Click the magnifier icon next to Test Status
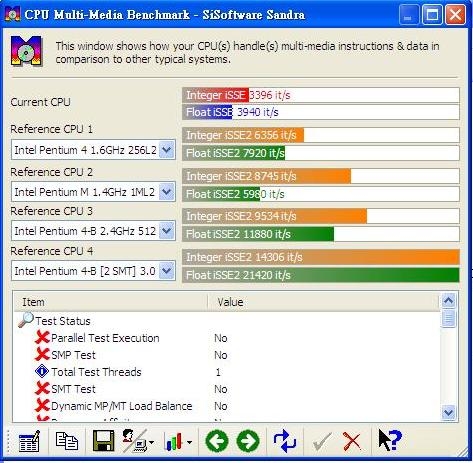Image resolution: width=473 pixels, height=463 pixels. tap(26, 320)
